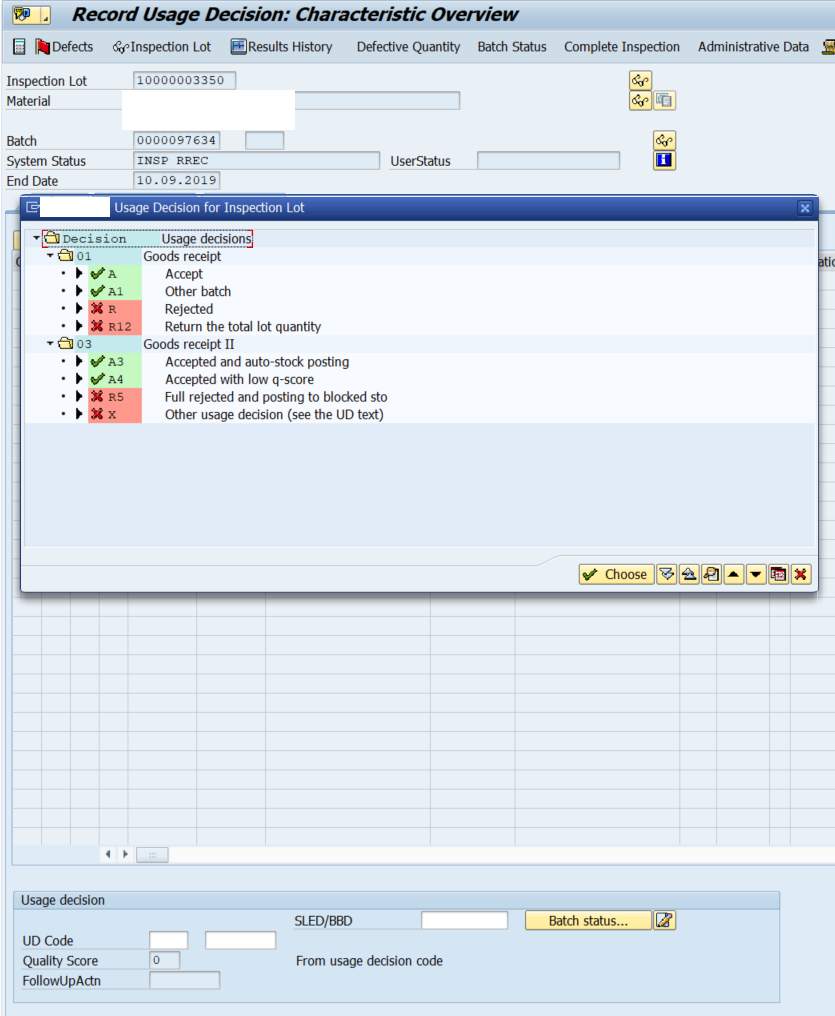
Task: Click the Batch number field
Action: click(x=176, y=141)
